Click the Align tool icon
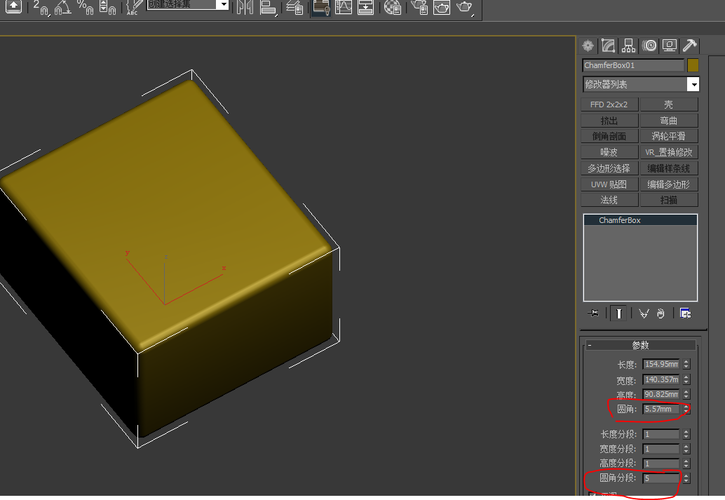Viewport: 725px width, 500px height. pyautogui.click(x=268, y=7)
